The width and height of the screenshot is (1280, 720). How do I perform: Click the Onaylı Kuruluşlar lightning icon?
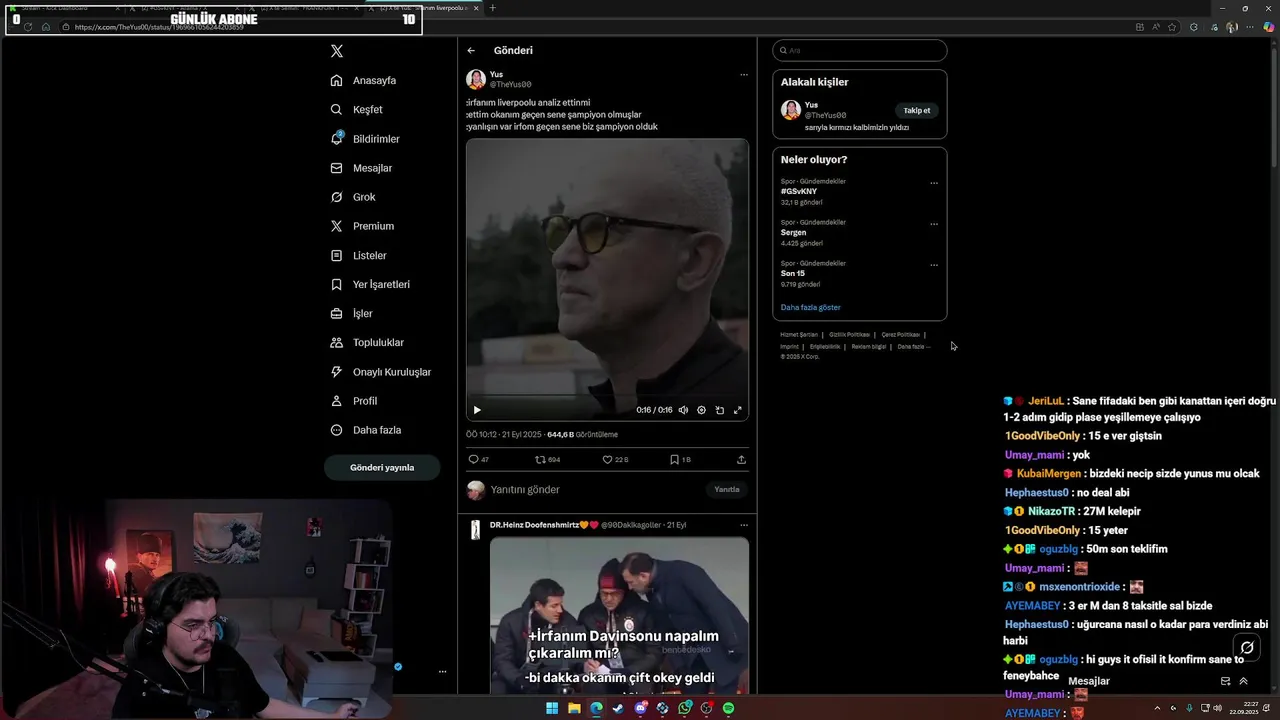tap(337, 372)
